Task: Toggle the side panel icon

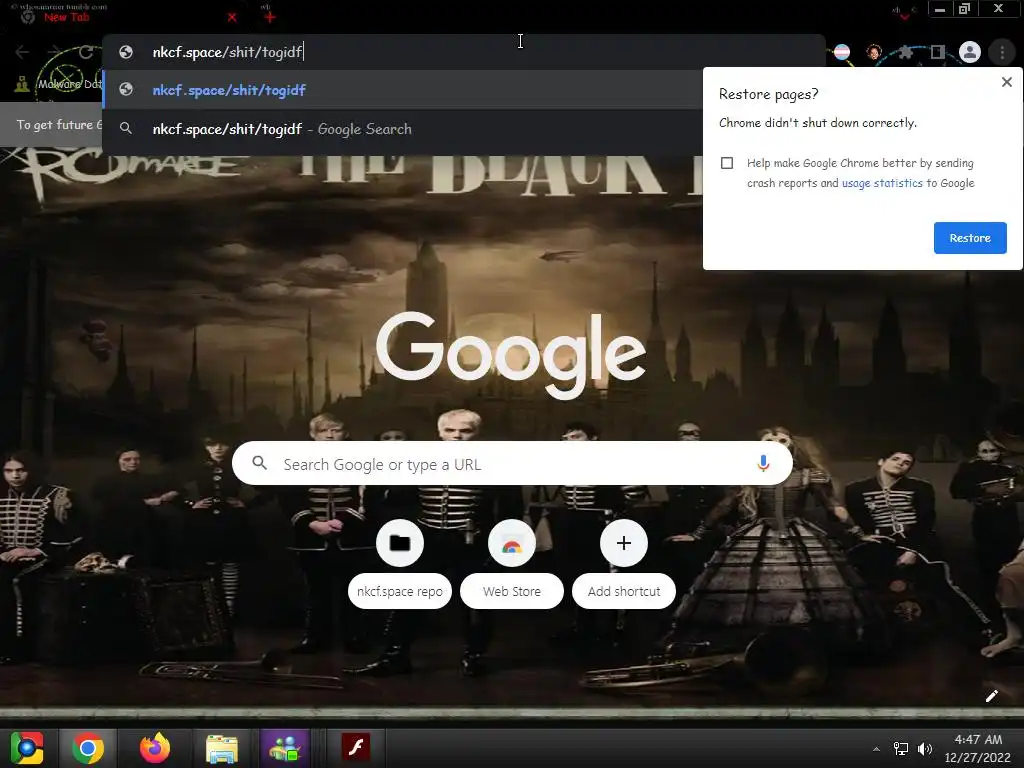Action: (938, 52)
